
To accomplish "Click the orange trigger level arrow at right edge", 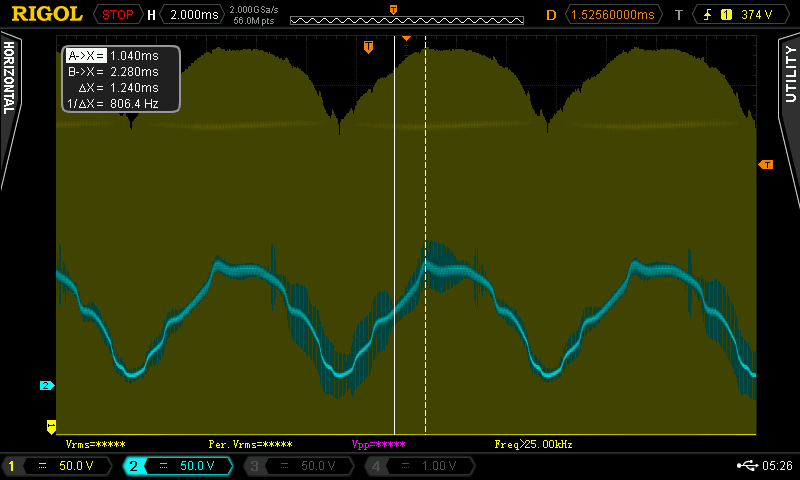I will coord(766,164).
